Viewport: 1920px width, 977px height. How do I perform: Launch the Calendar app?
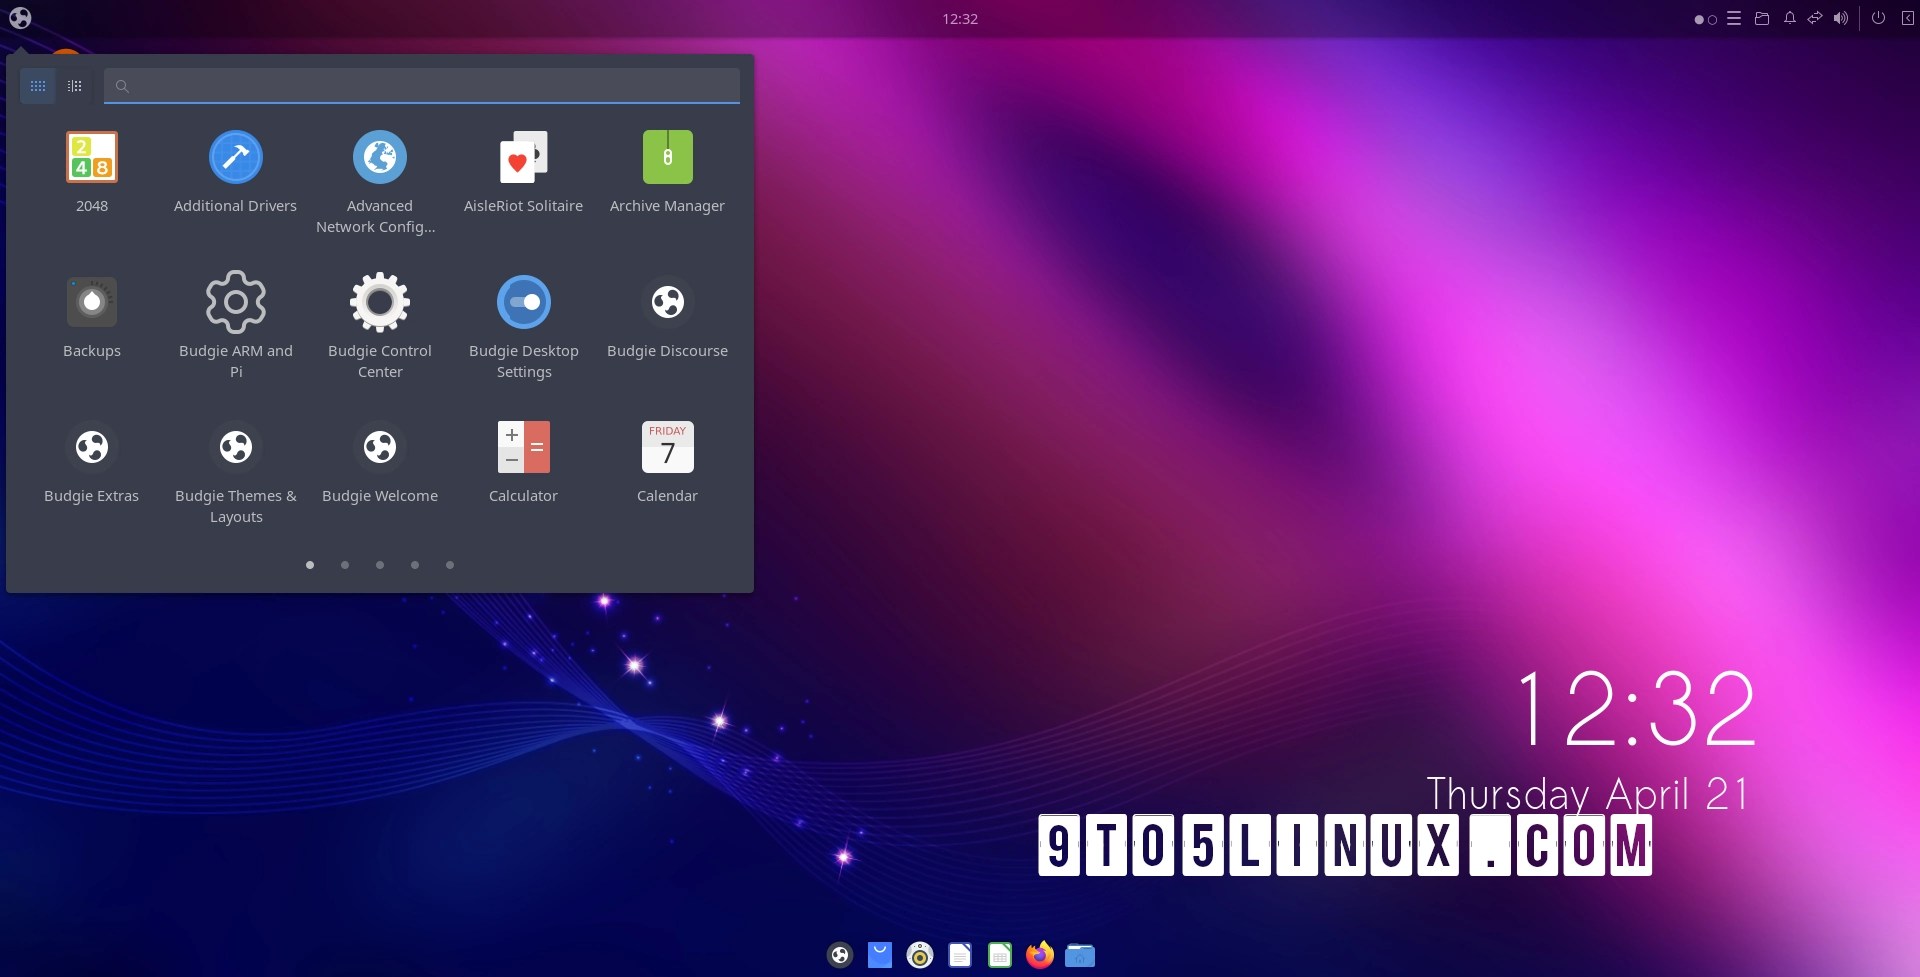(x=667, y=462)
